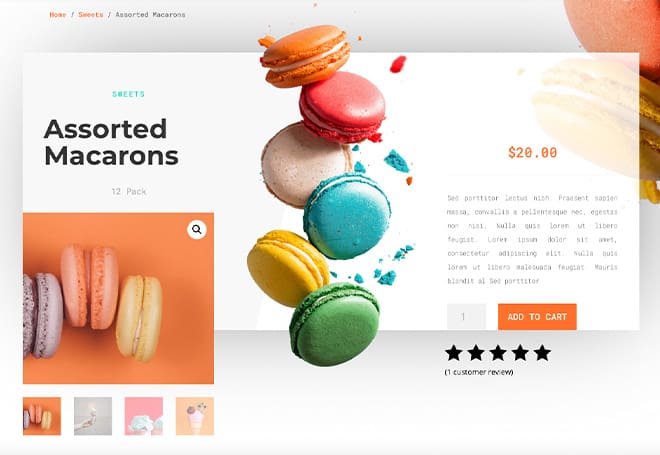The image size is (660, 455).
Task: Select the gray hand-holding-dessert thumbnail
Action: (x=93, y=416)
